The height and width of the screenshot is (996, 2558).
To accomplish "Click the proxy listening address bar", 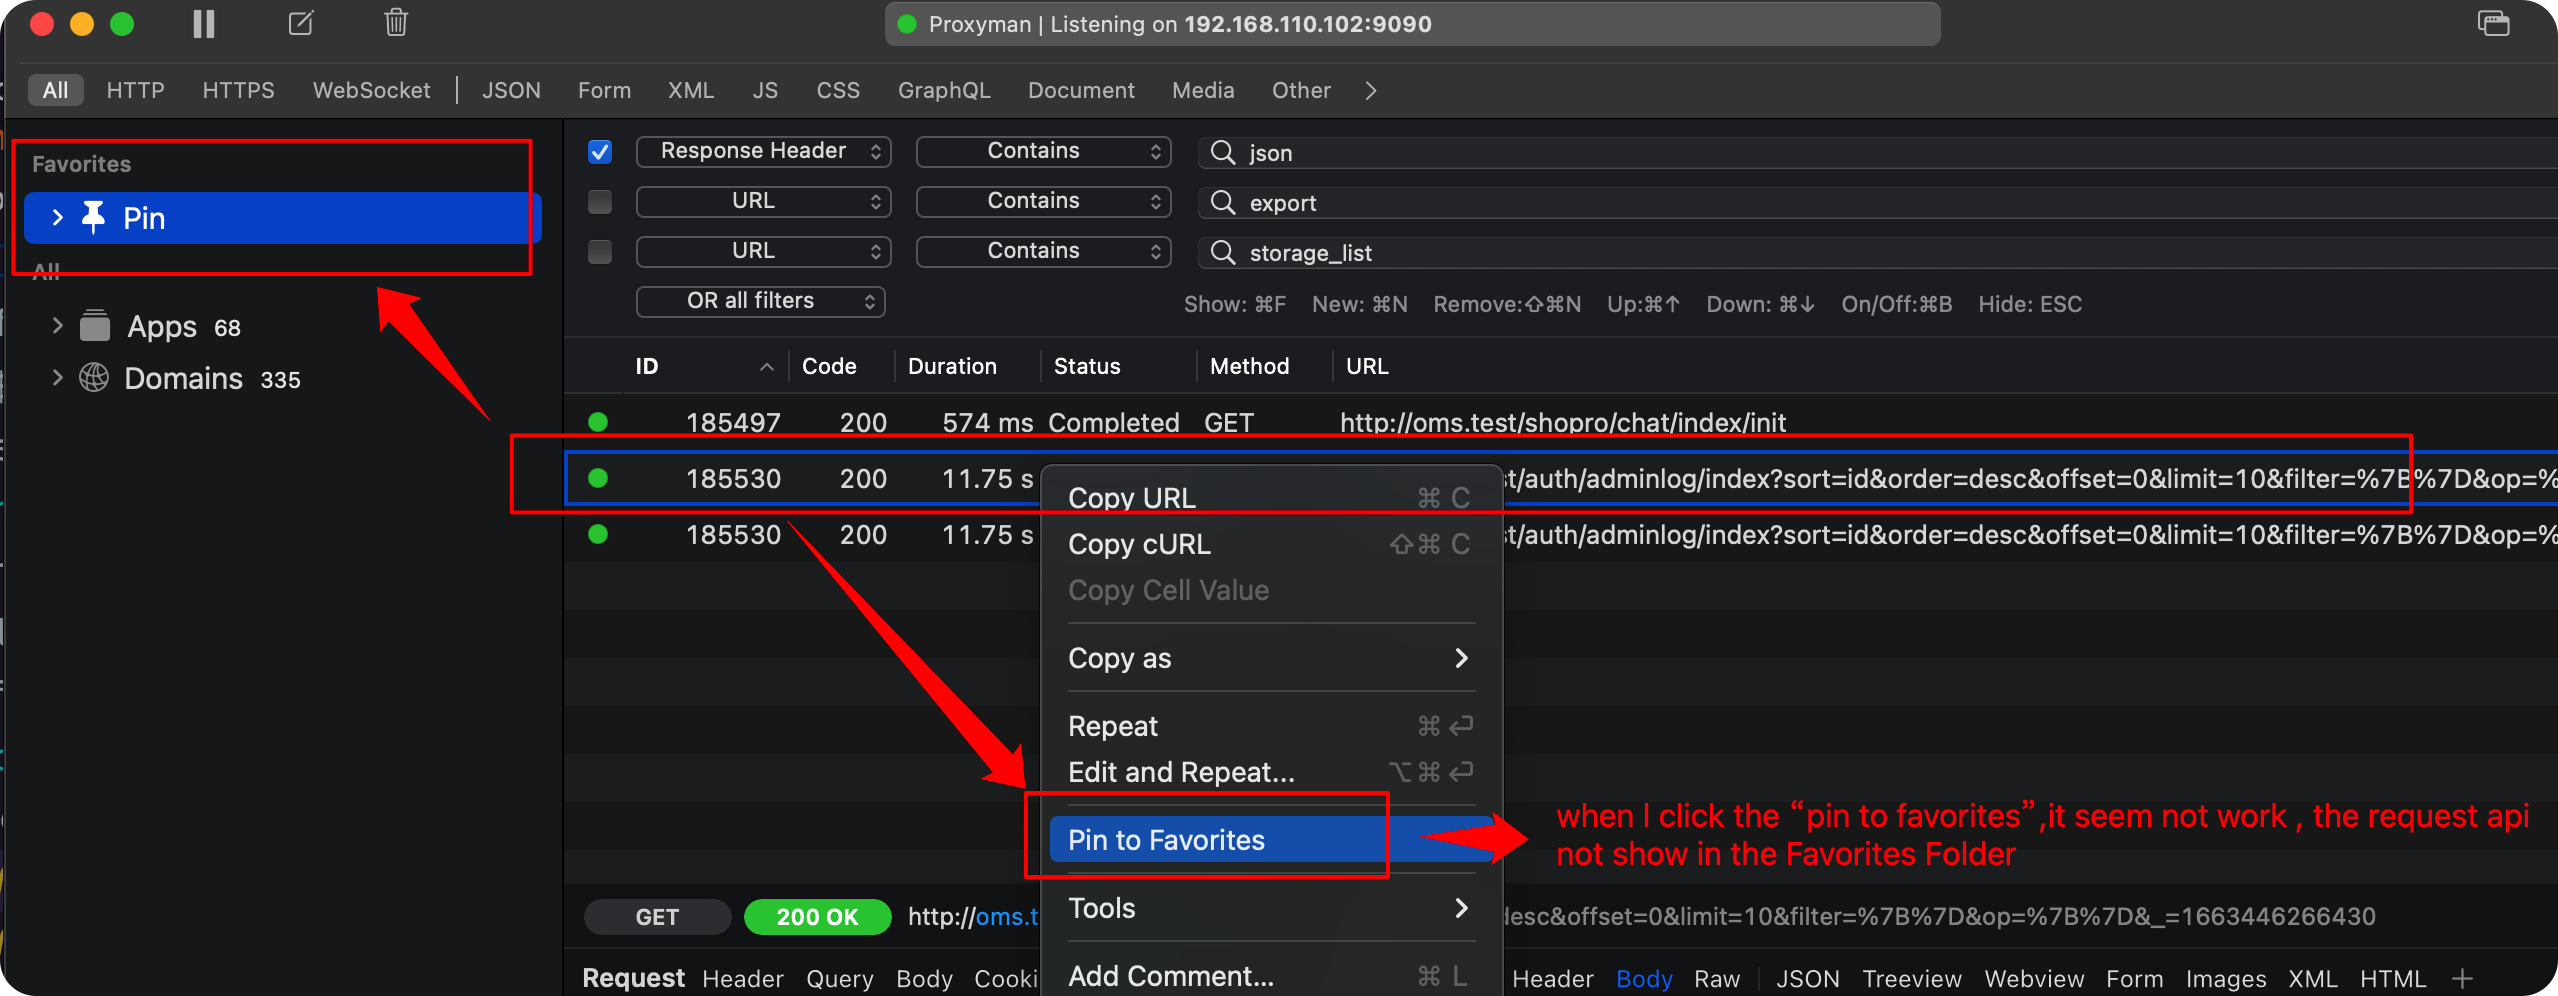I will [1412, 24].
